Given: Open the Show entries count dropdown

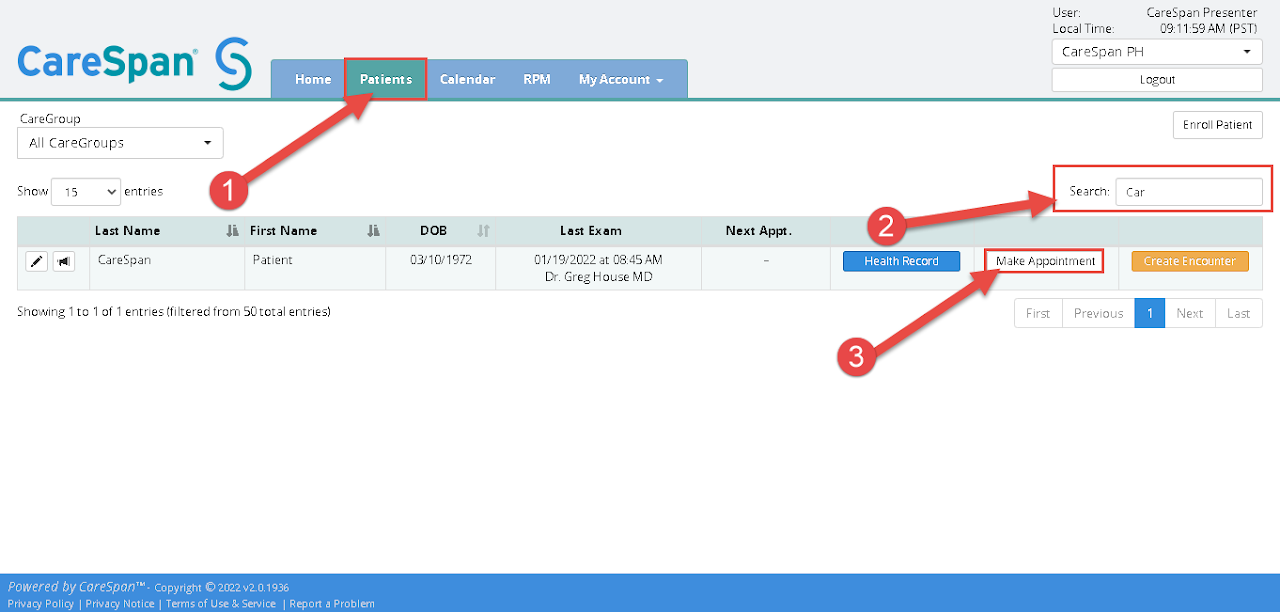Looking at the screenshot, I should [x=86, y=191].
